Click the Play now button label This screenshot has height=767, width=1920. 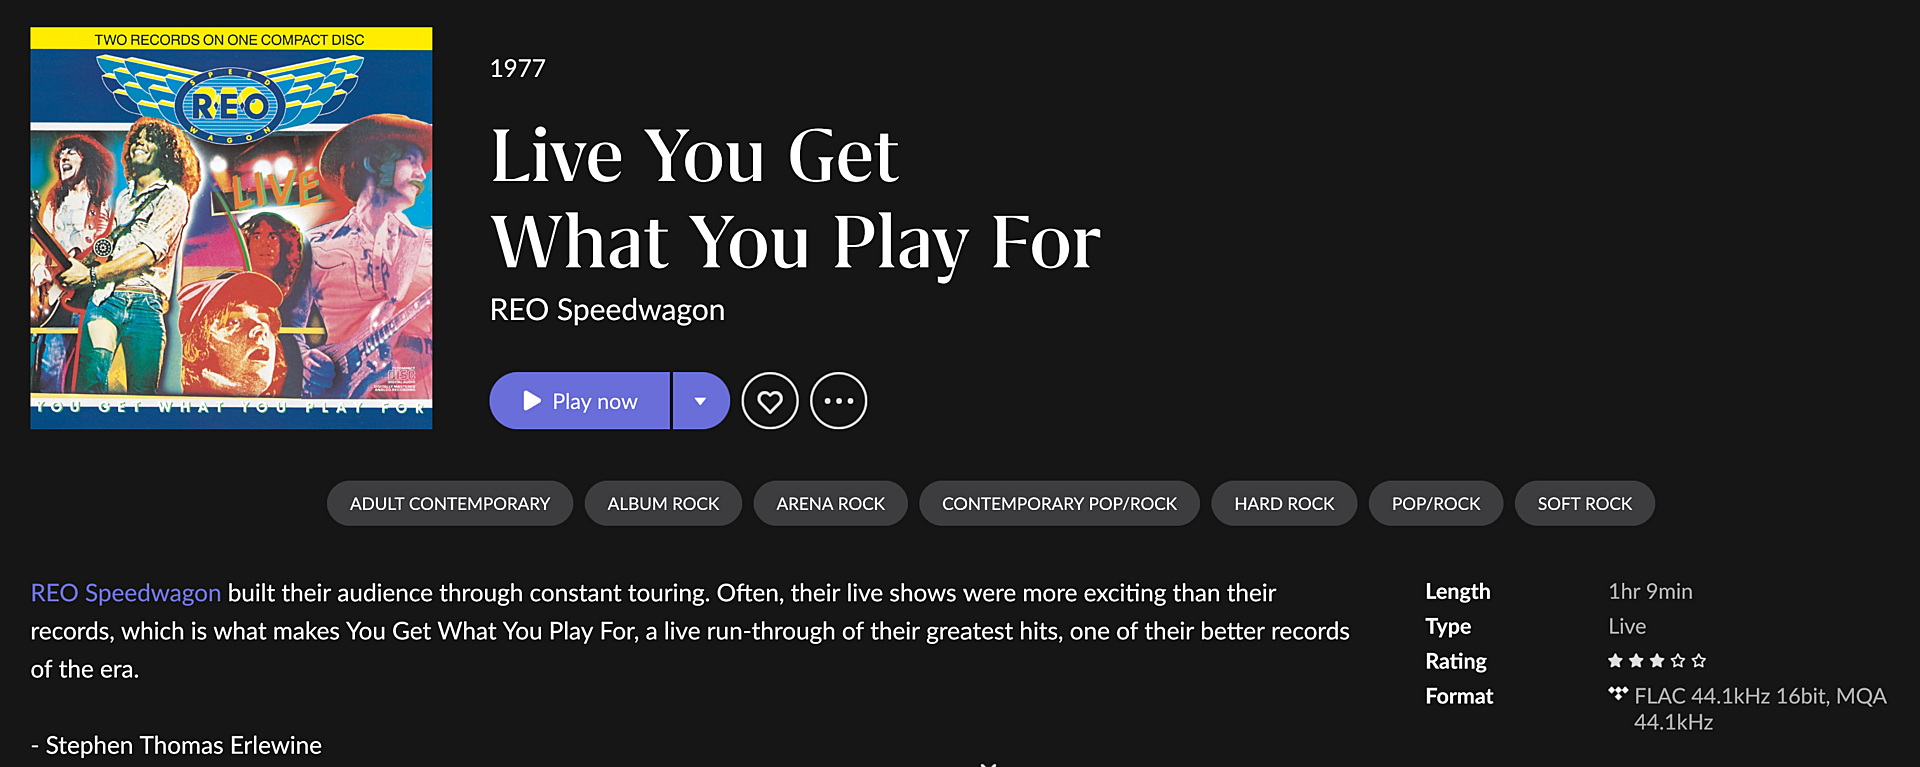(595, 401)
